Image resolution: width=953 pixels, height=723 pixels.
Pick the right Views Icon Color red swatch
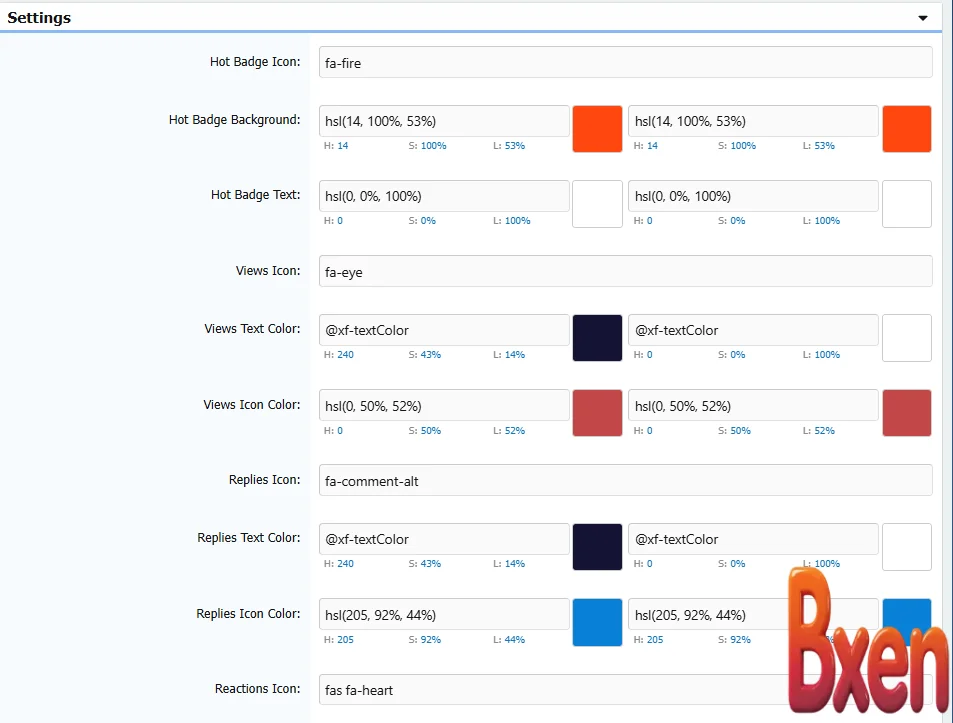[x=906, y=413]
